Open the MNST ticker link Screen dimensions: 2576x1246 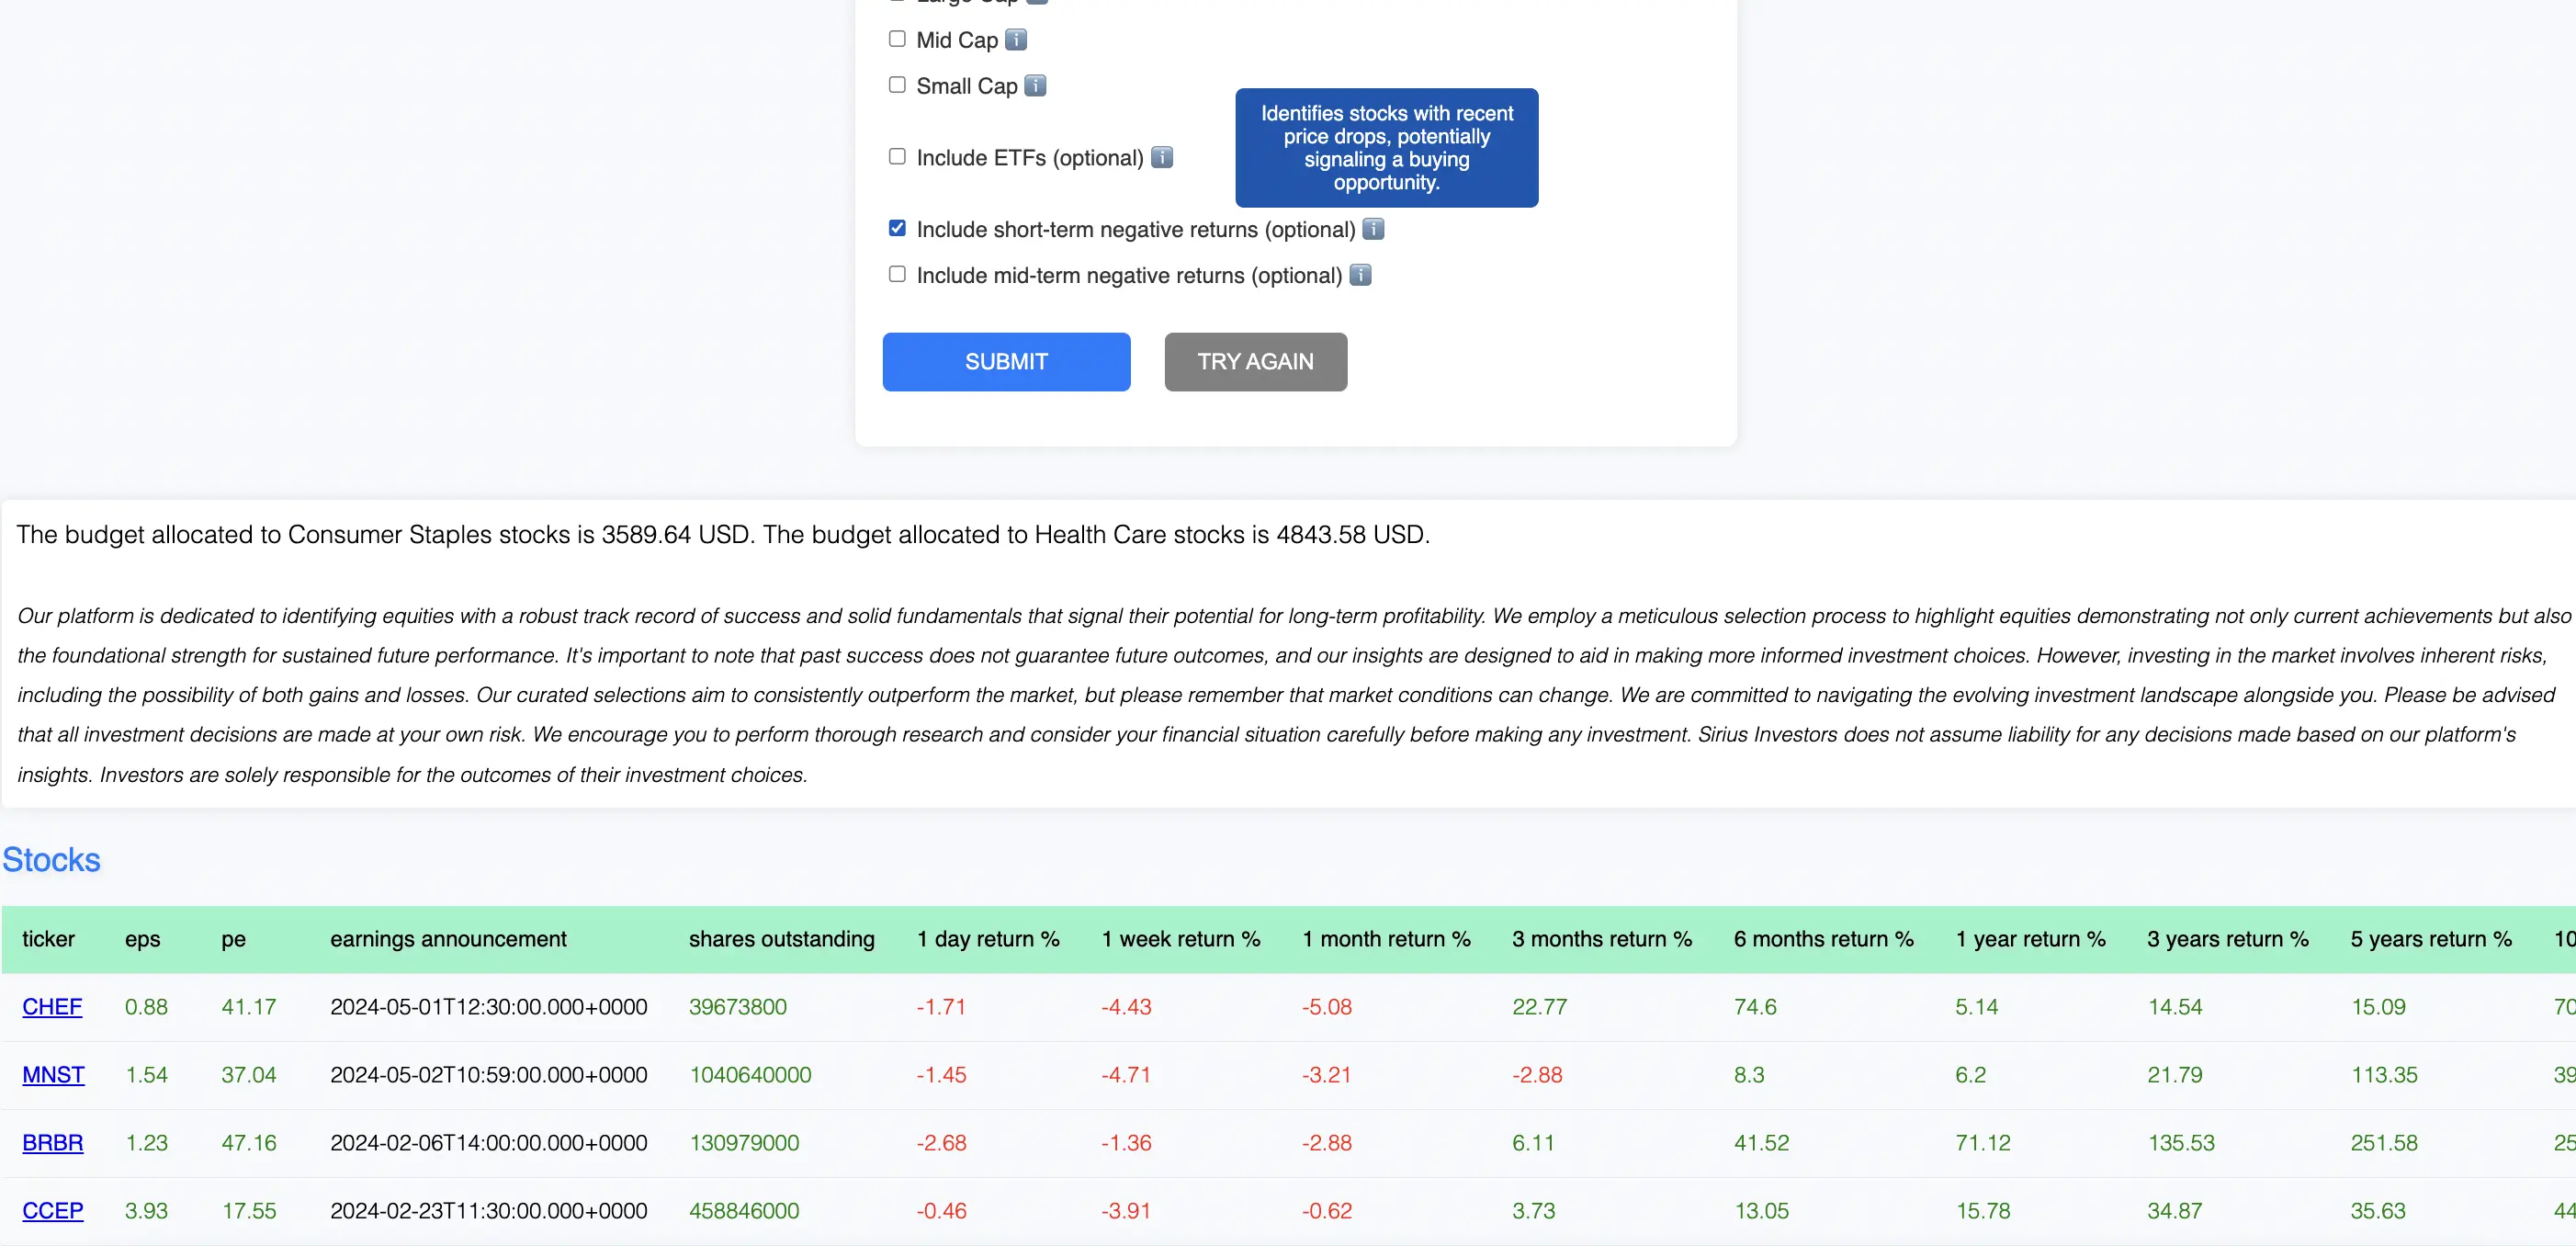point(53,1075)
